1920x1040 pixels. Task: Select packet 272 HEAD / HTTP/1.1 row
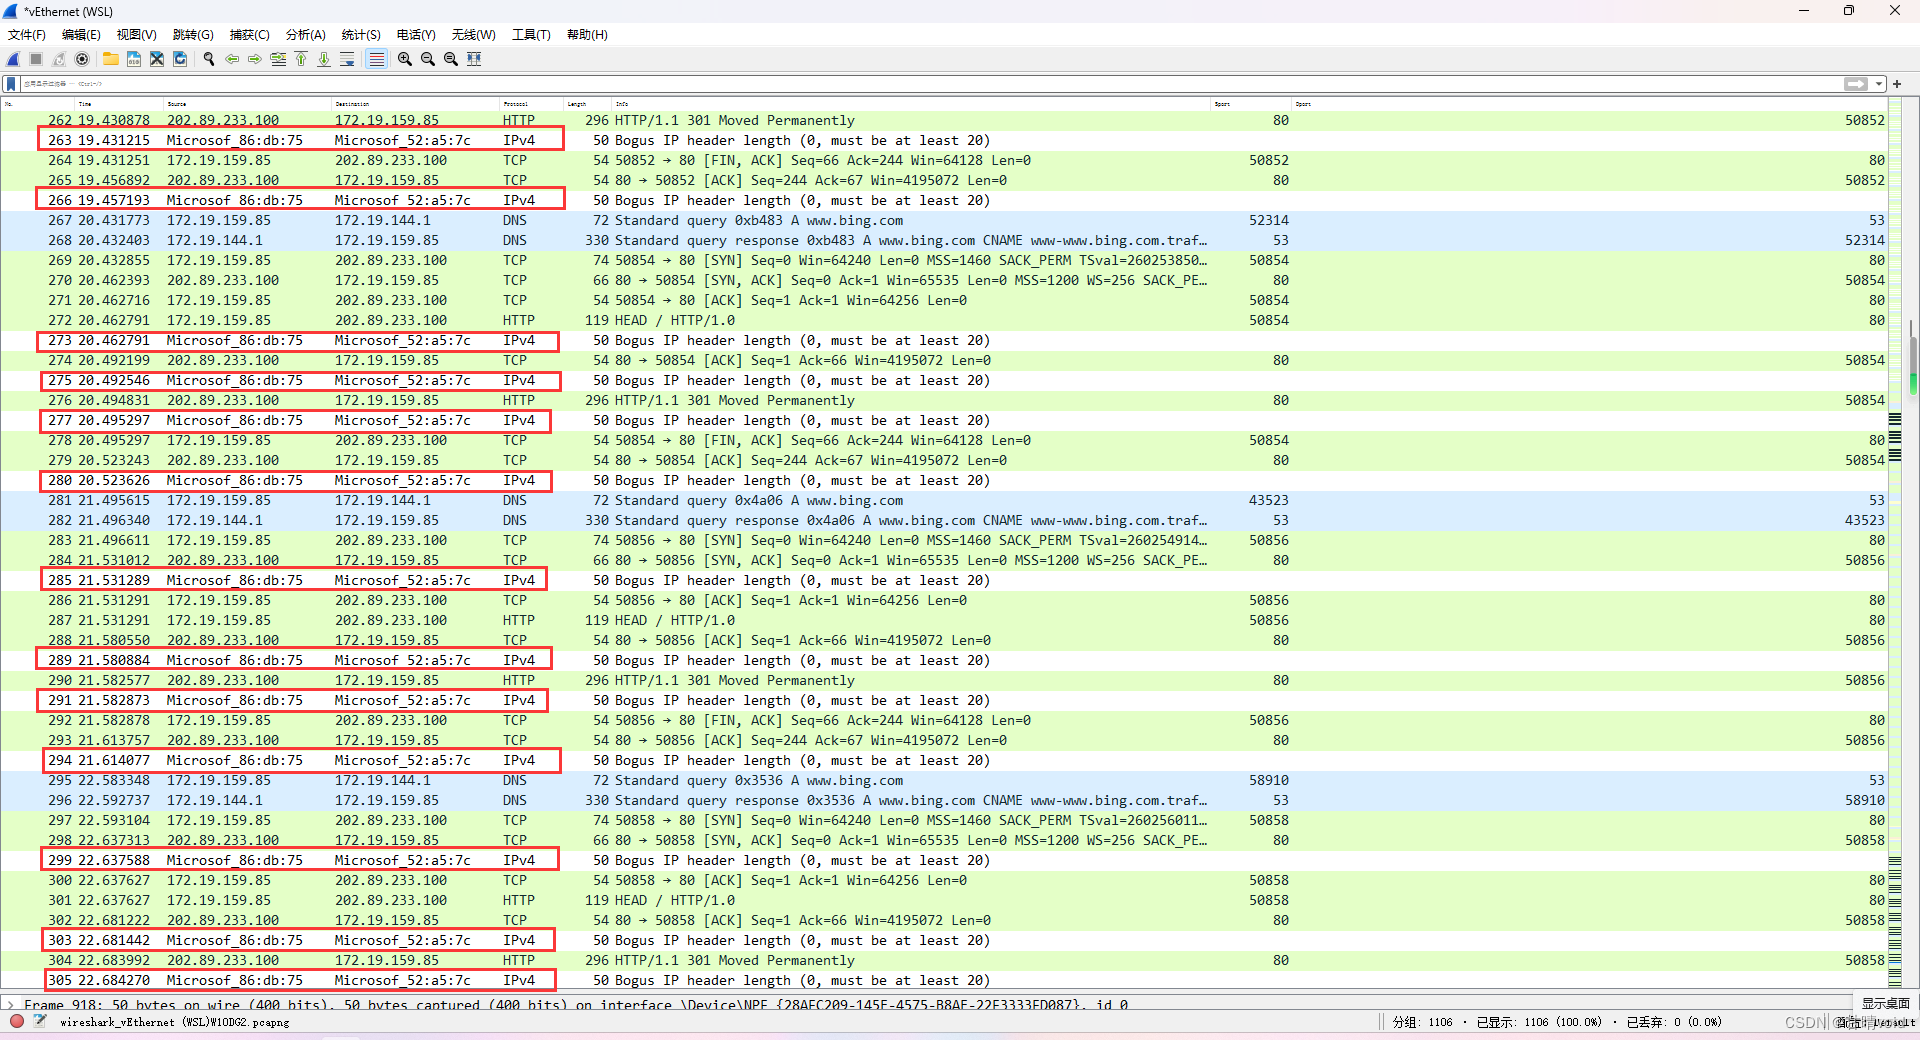pos(943,320)
